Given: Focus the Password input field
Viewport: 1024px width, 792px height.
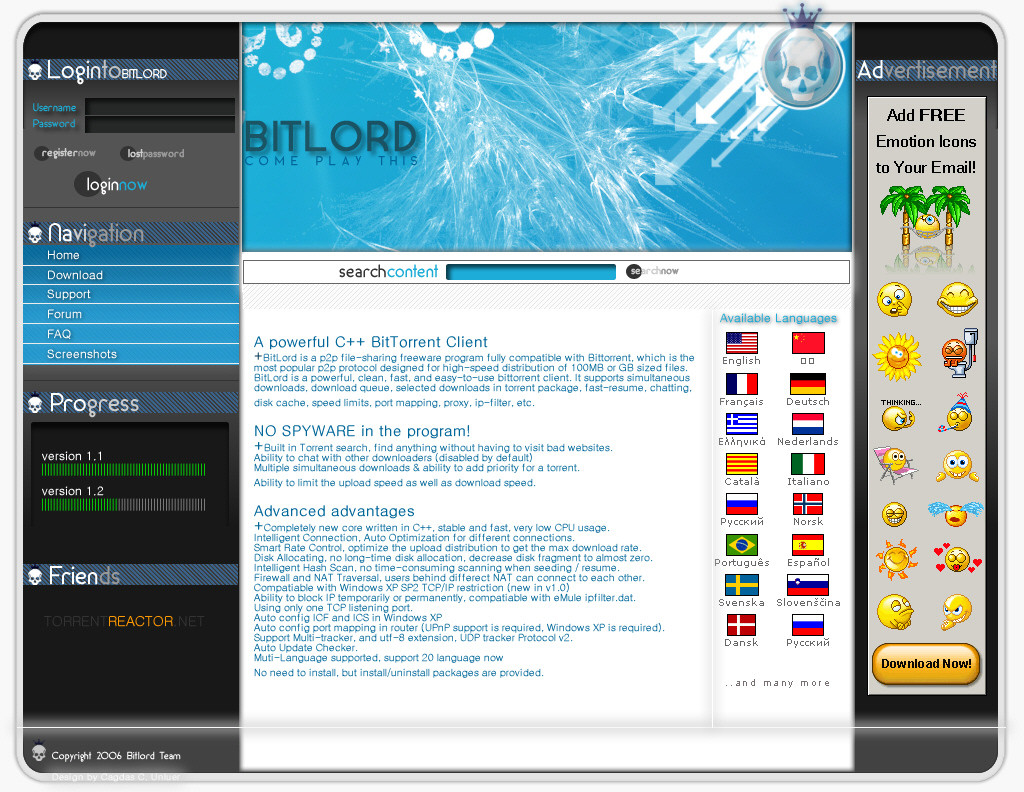Looking at the screenshot, I should pyautogui.click(x=160, y=124).
